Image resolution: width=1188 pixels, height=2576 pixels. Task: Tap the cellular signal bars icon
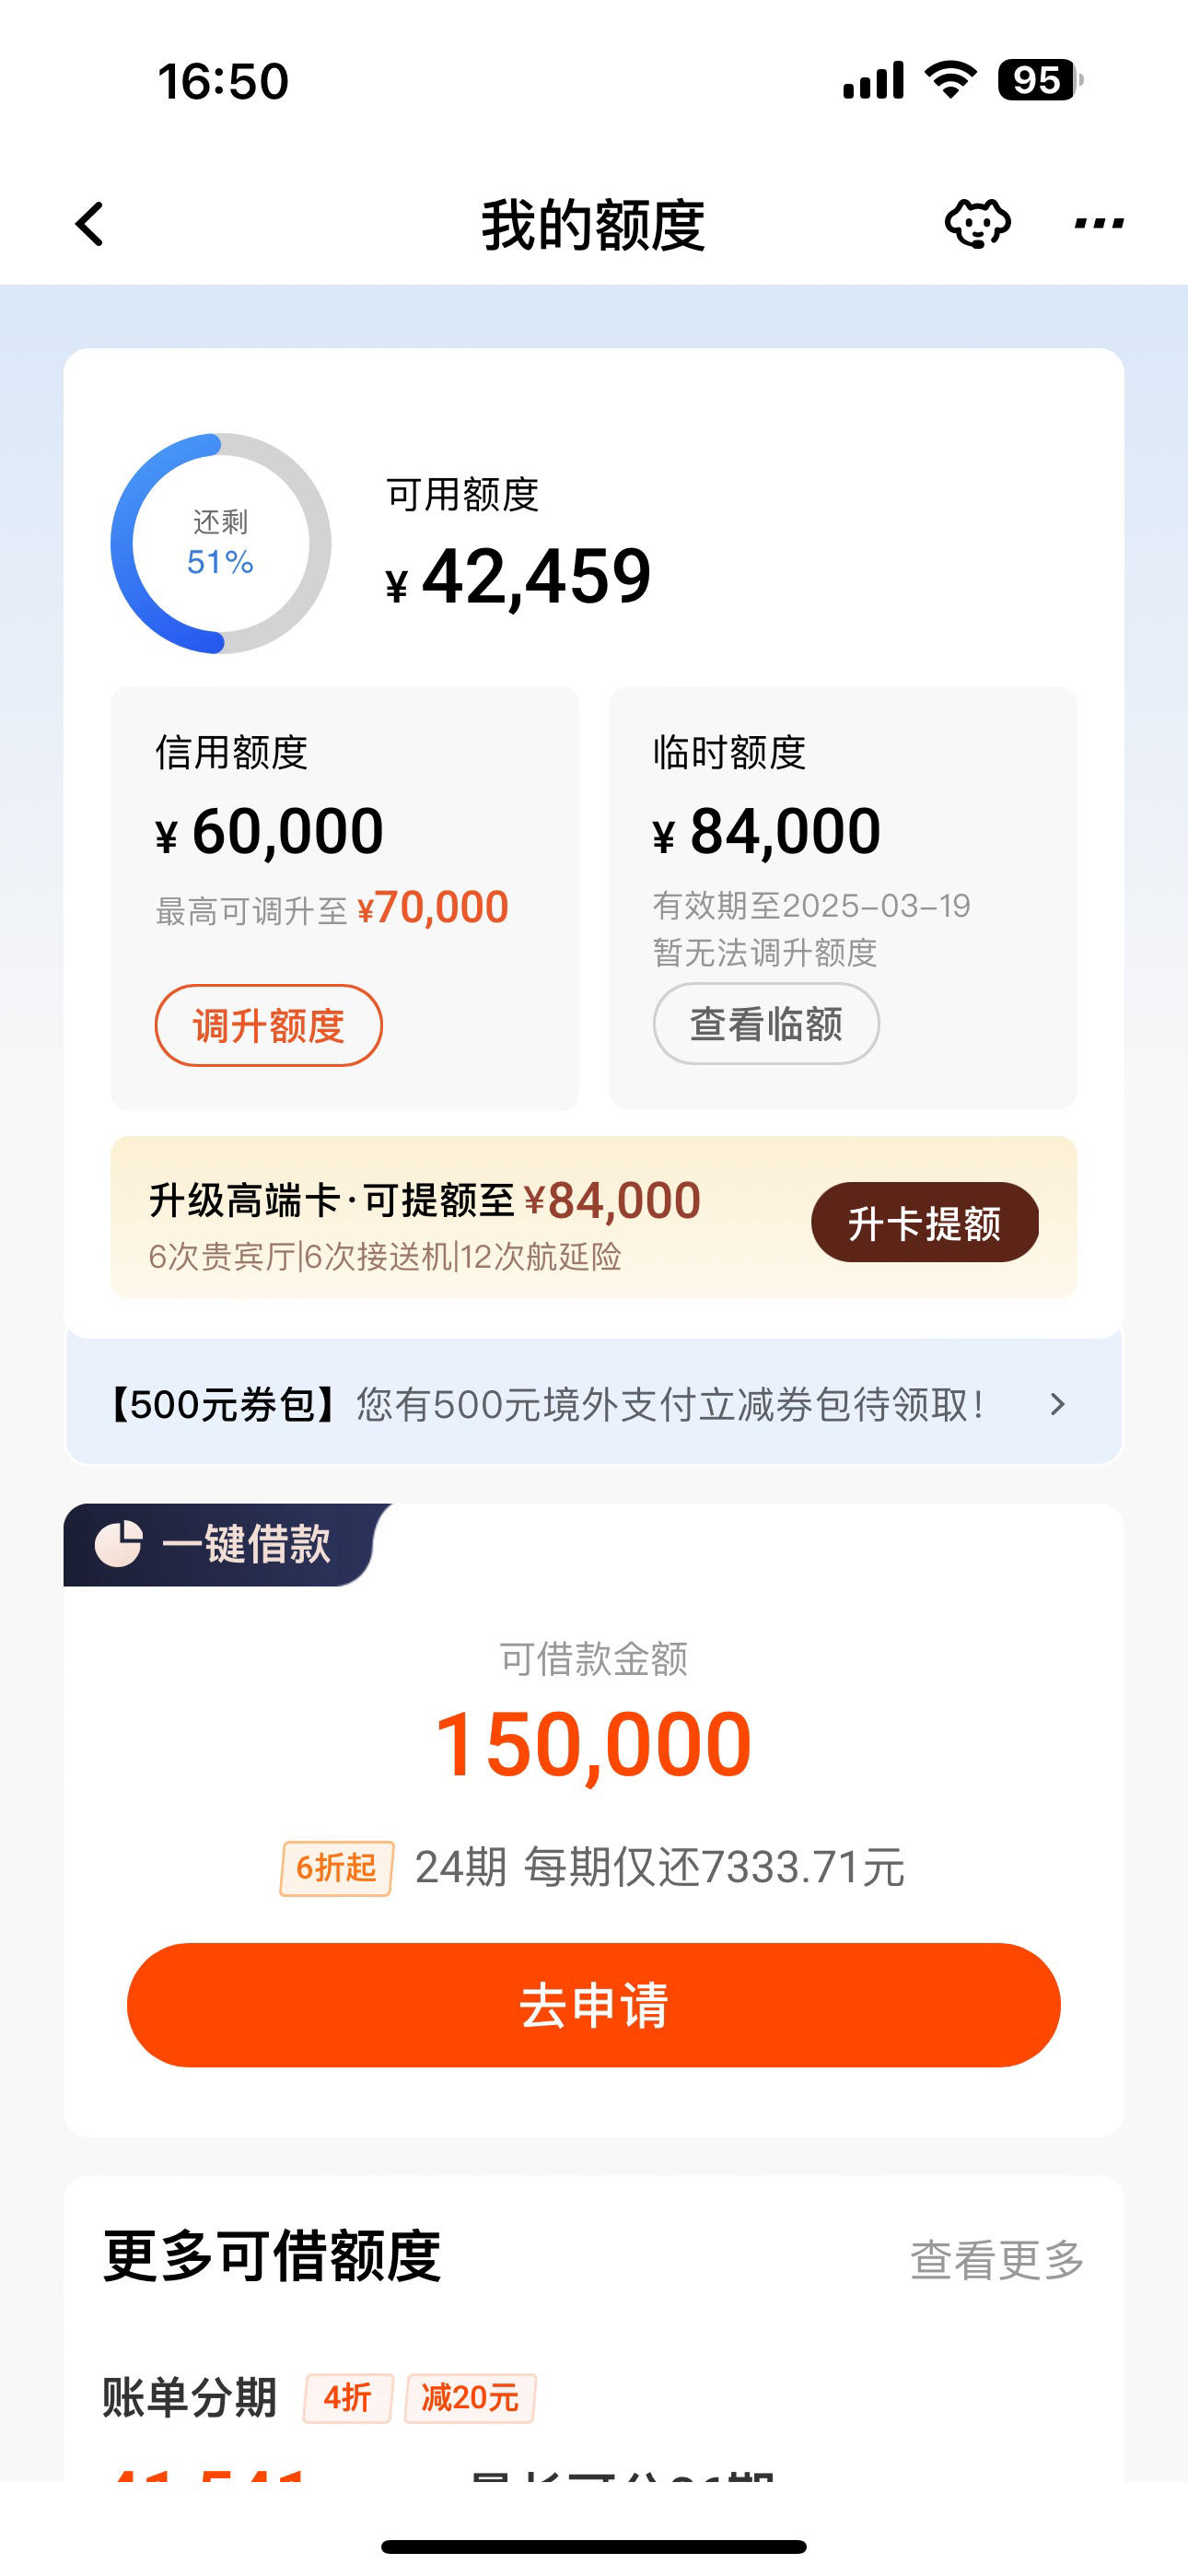(x=873, y=80)
